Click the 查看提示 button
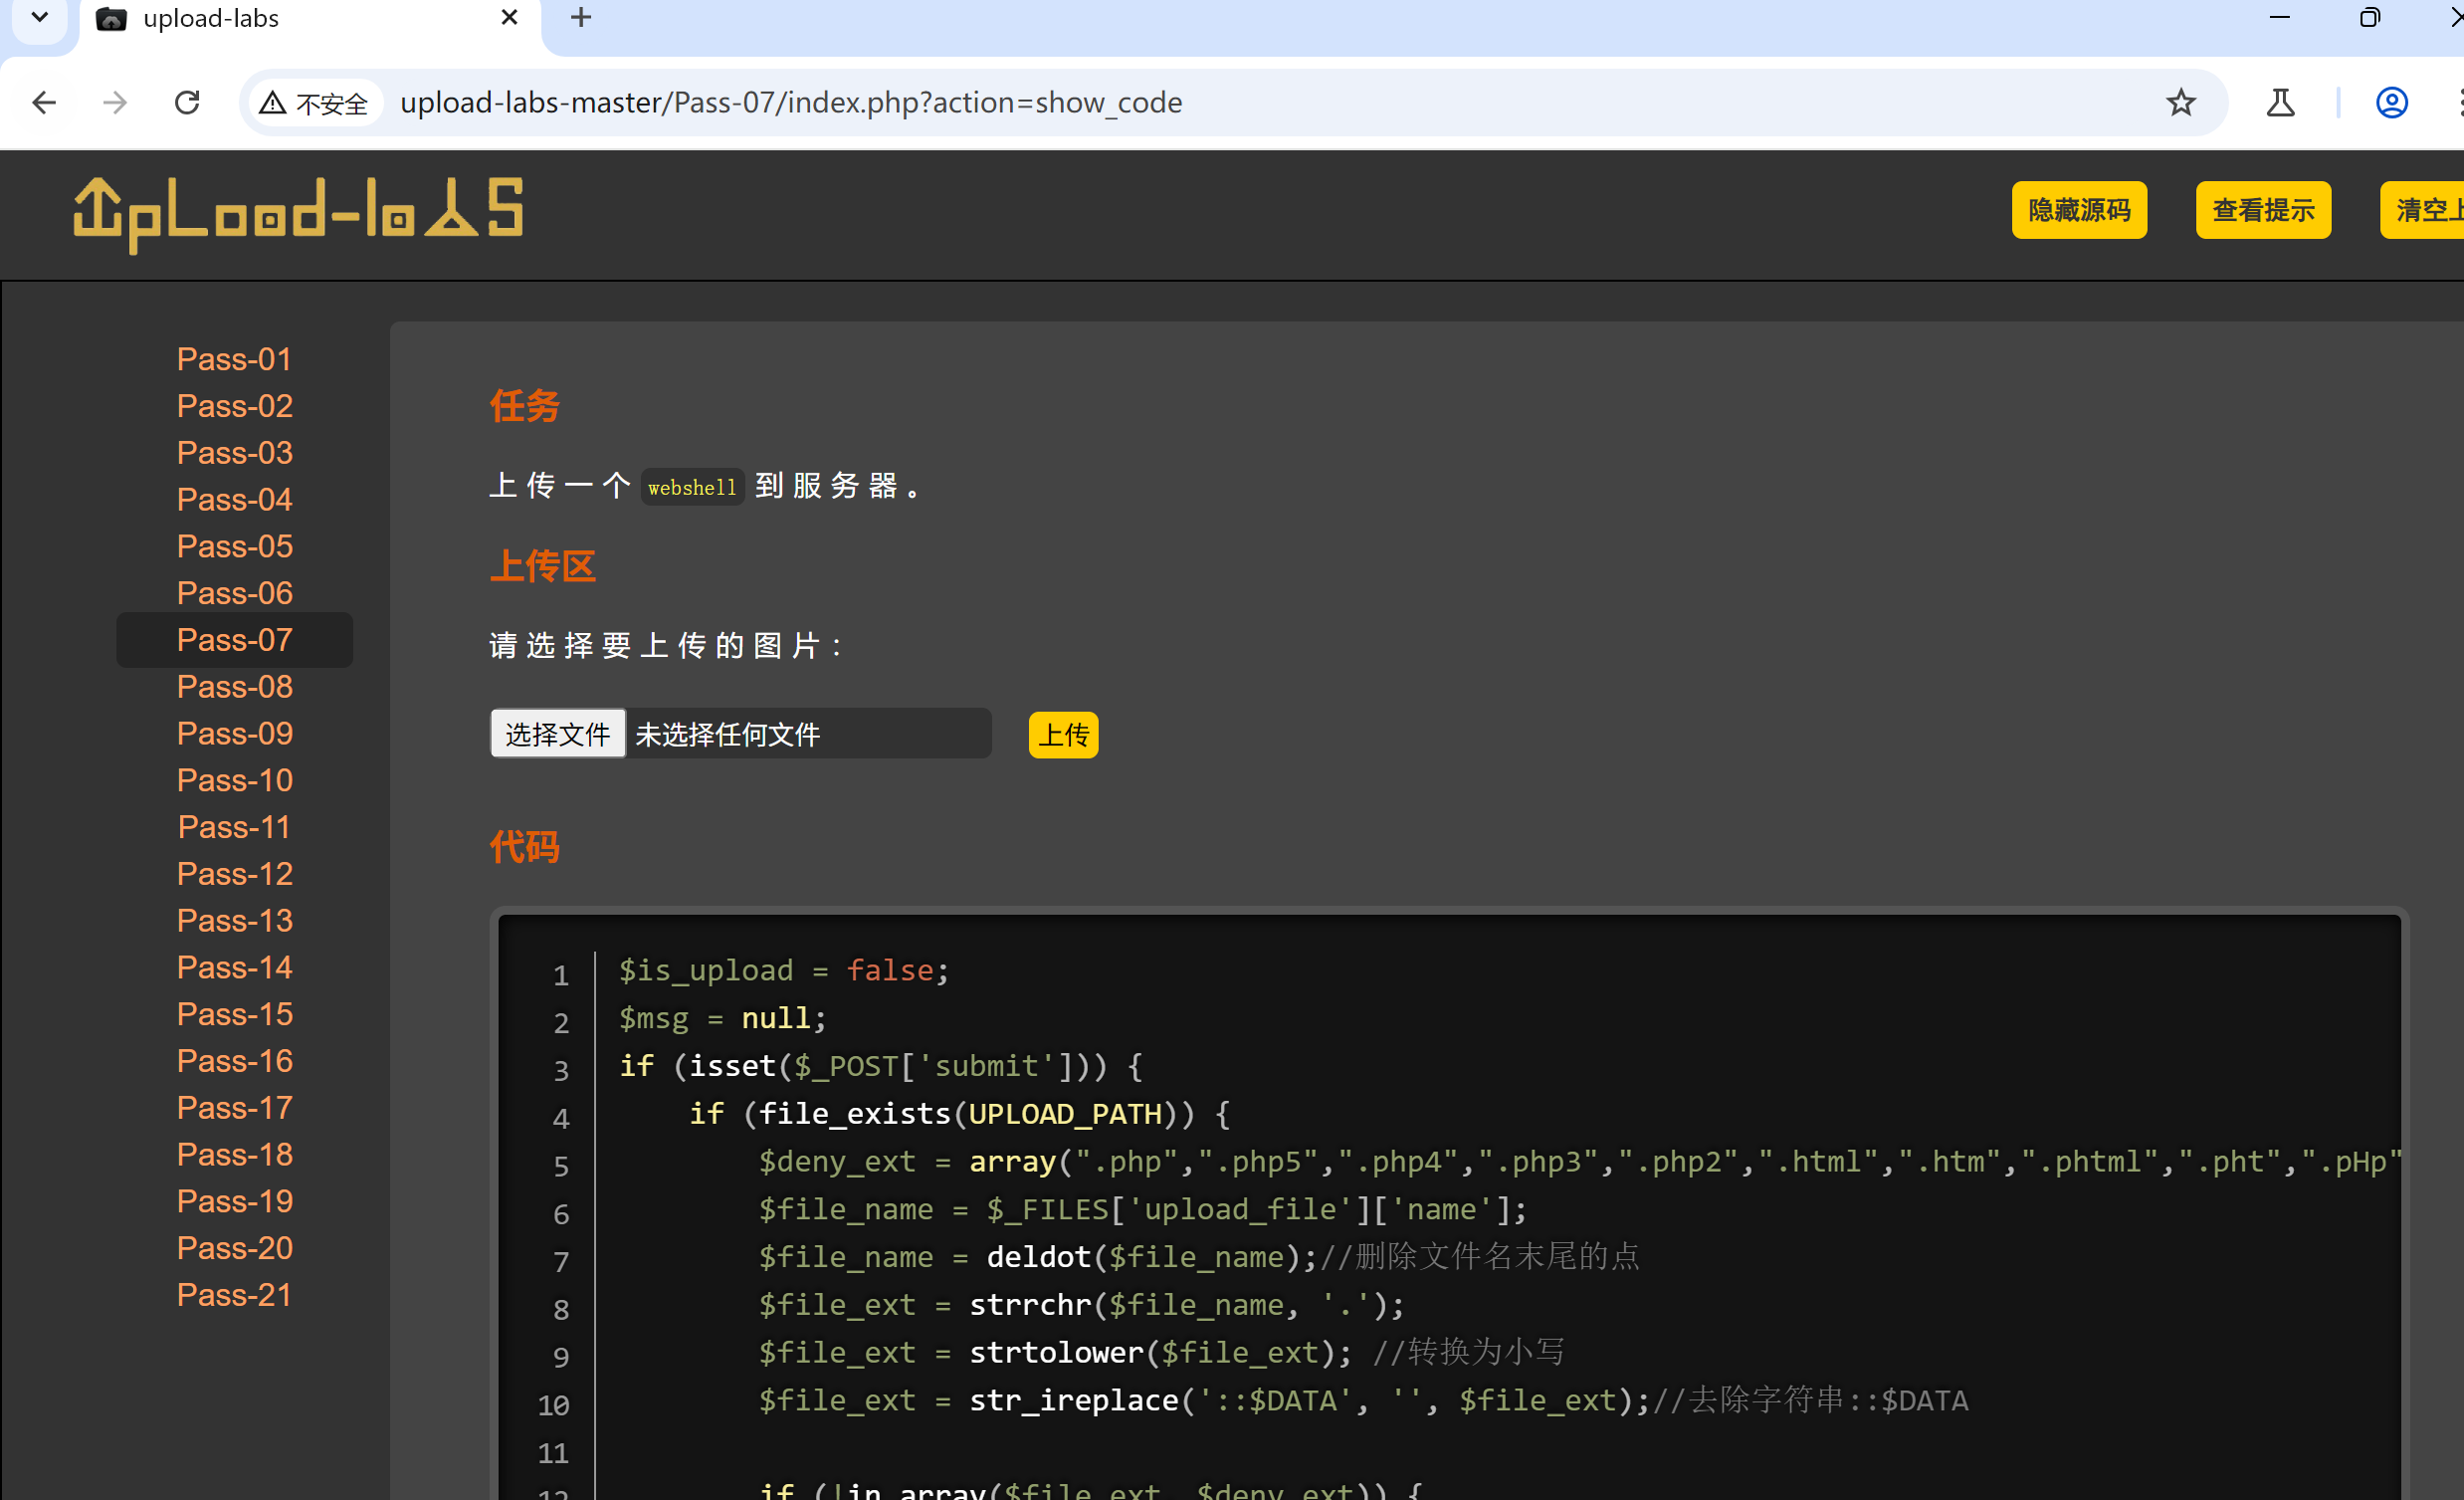The image size is (2464, 1500). coord(2262,210)
